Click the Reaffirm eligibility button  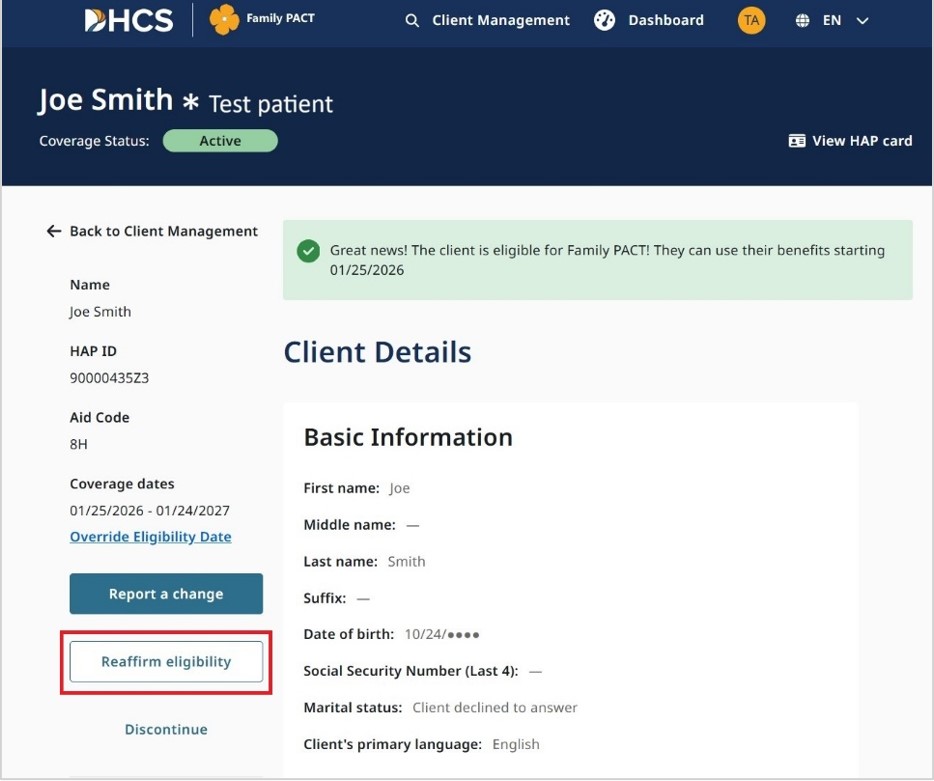(x=166, y=662)
